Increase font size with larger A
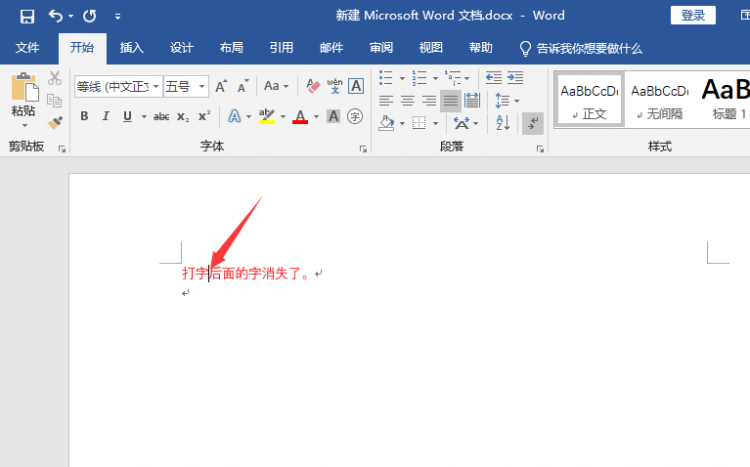The image size is (750, 467). point(221,86)
